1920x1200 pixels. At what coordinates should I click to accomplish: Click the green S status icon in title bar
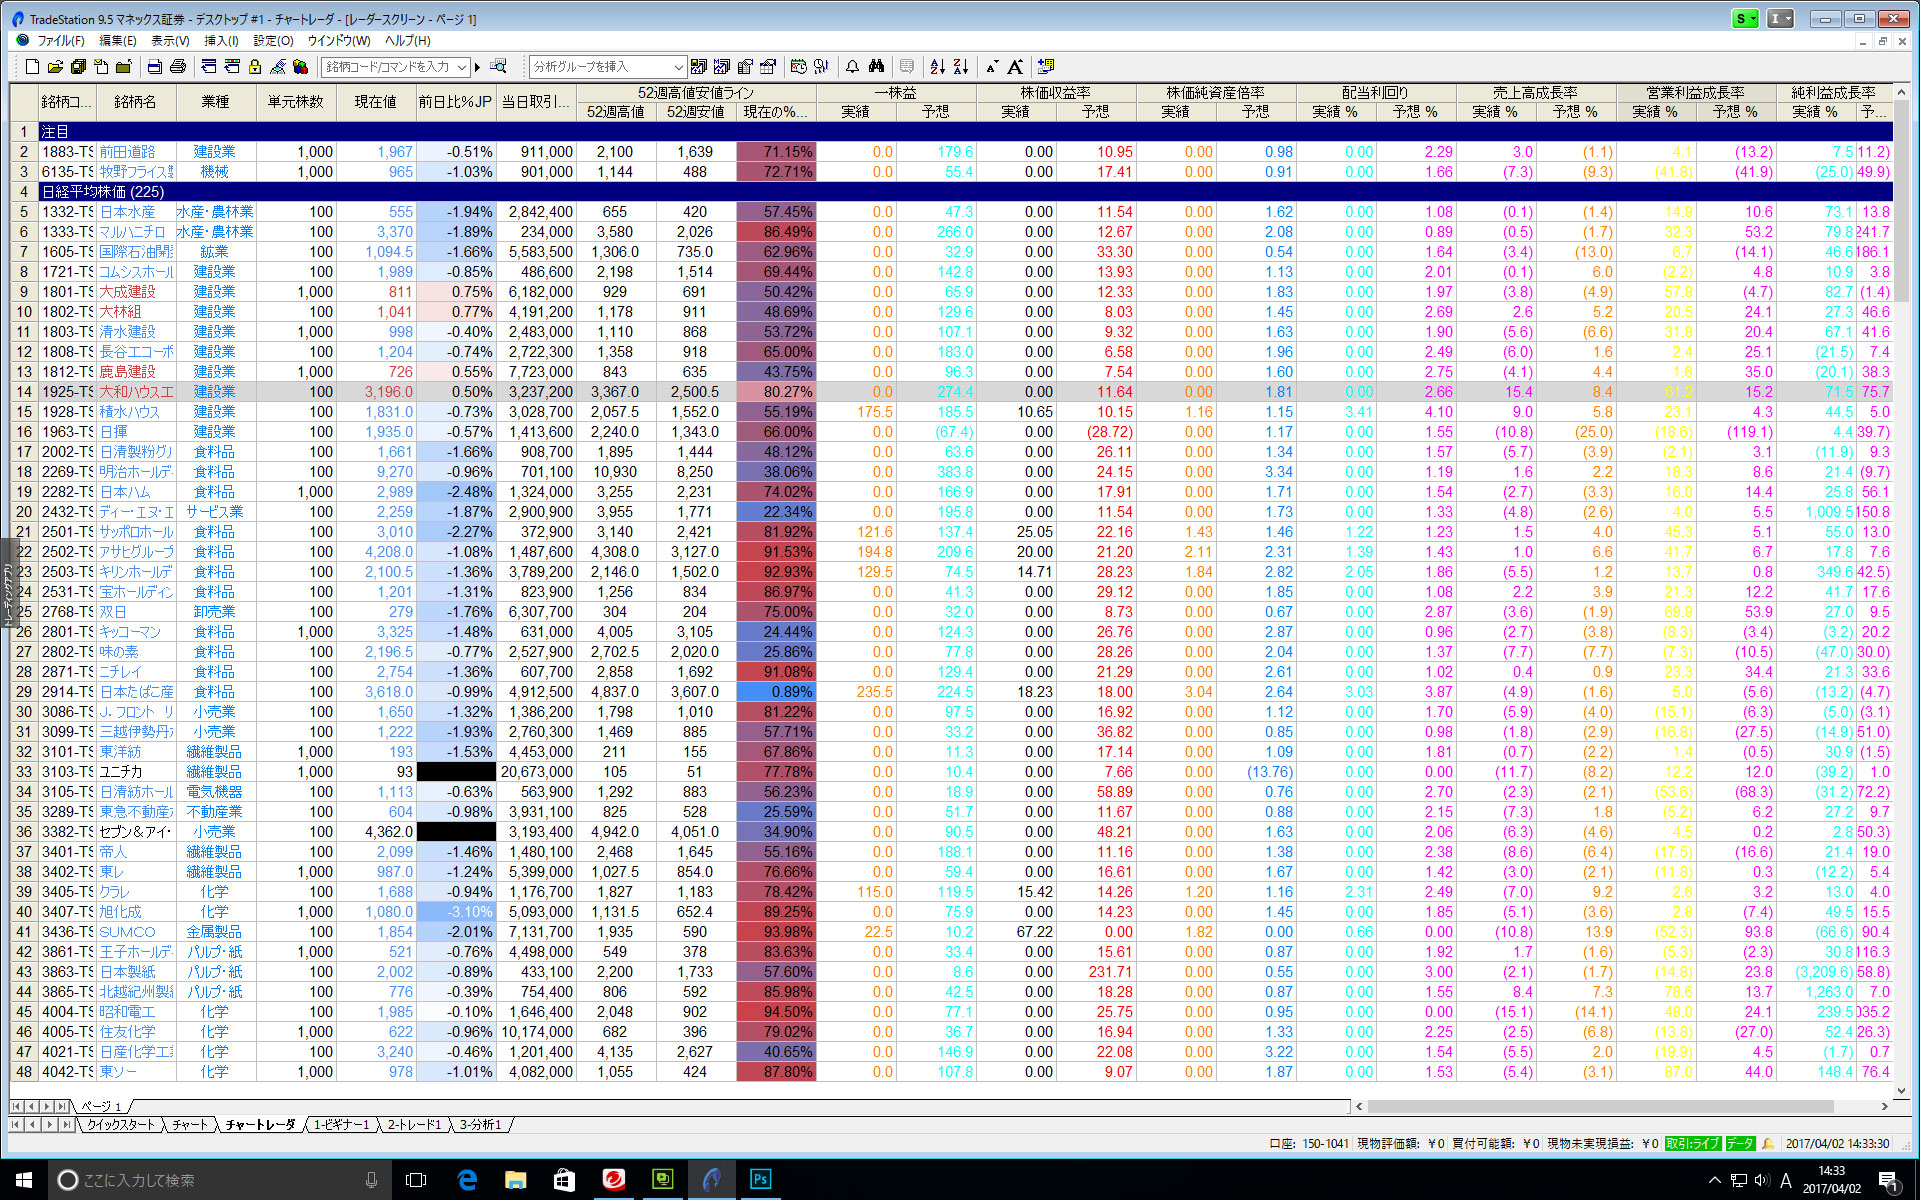(x=1745, y=19)
